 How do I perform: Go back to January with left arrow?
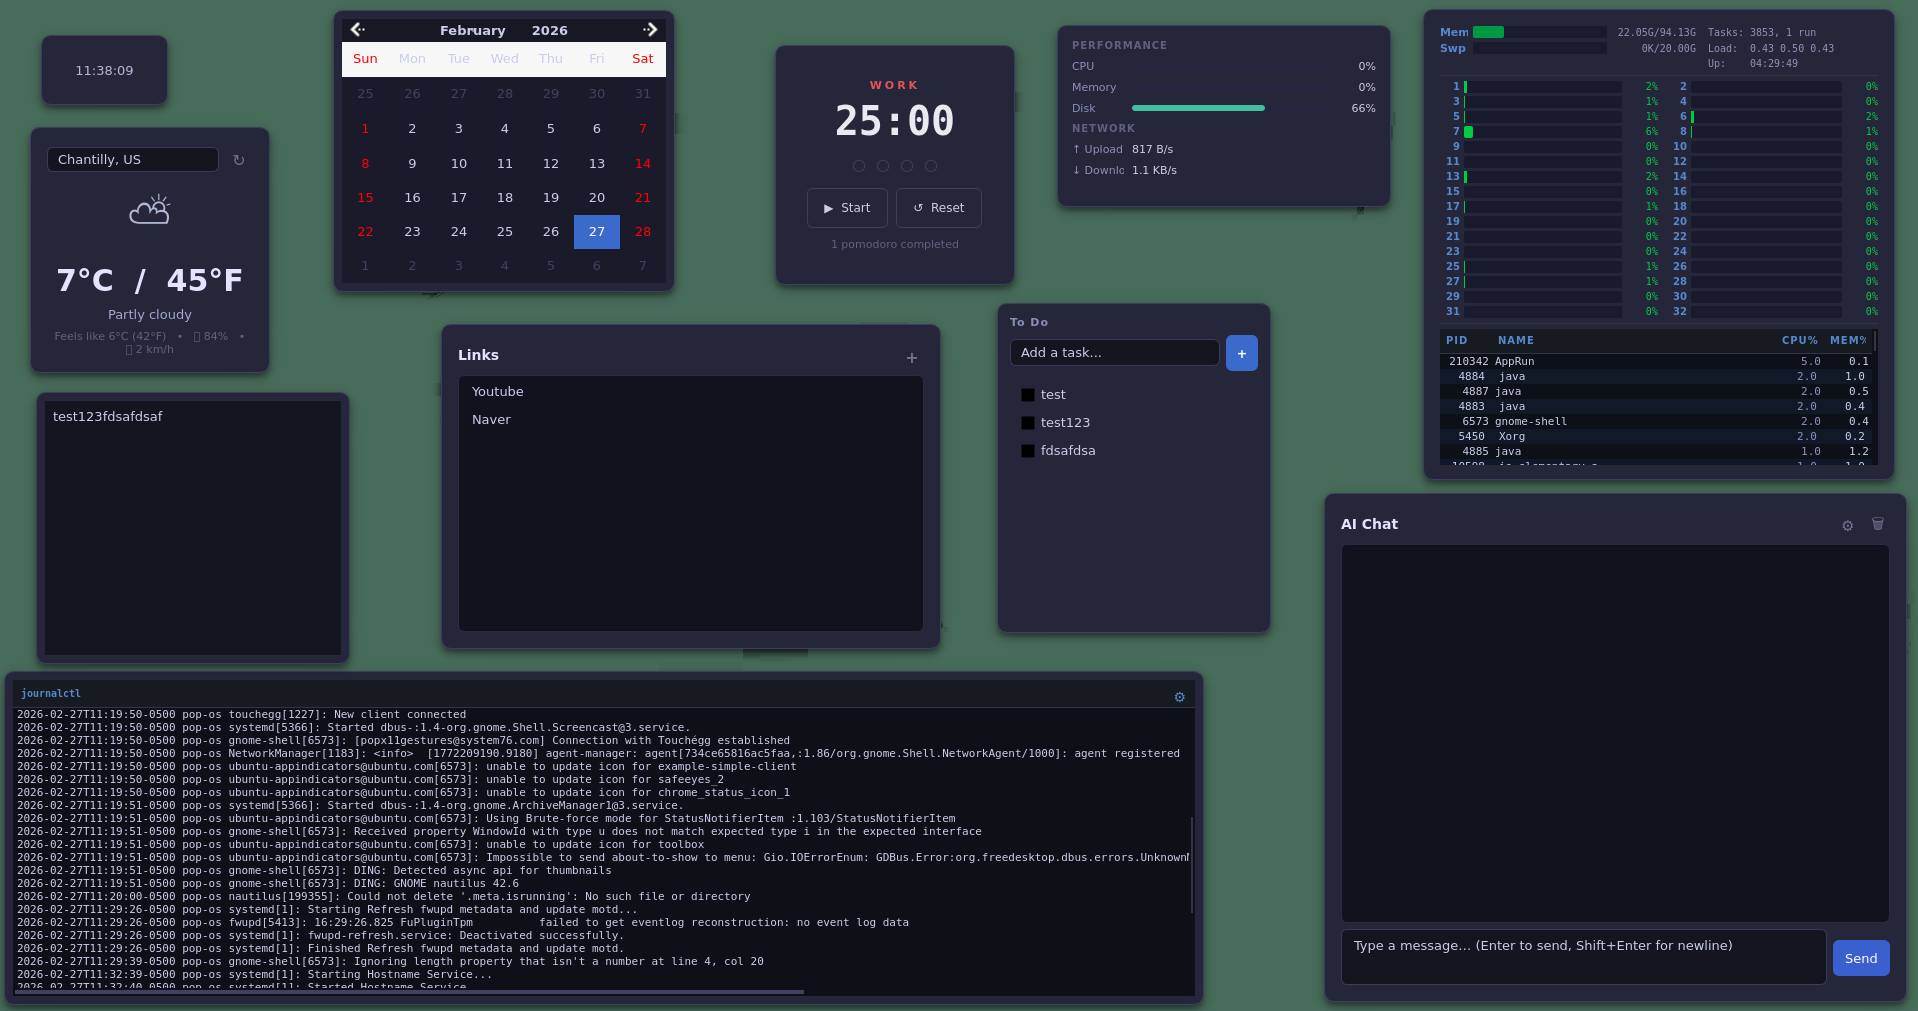tap(358, 29)
